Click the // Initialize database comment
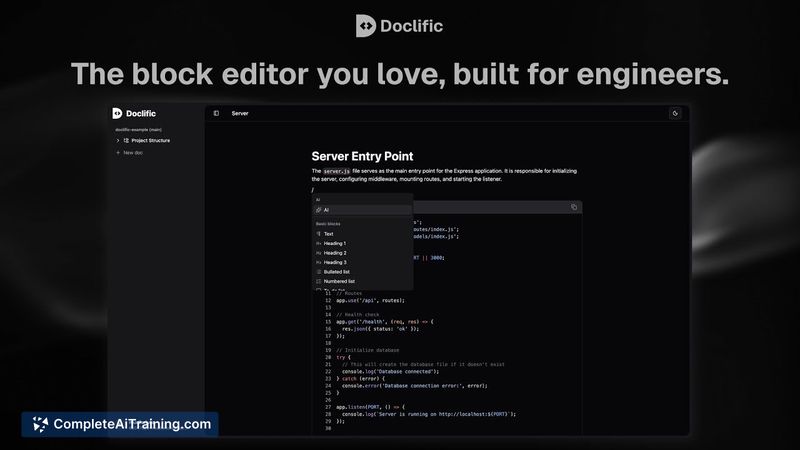This screenshot has height=450, width=800. (x=368, y=351)
